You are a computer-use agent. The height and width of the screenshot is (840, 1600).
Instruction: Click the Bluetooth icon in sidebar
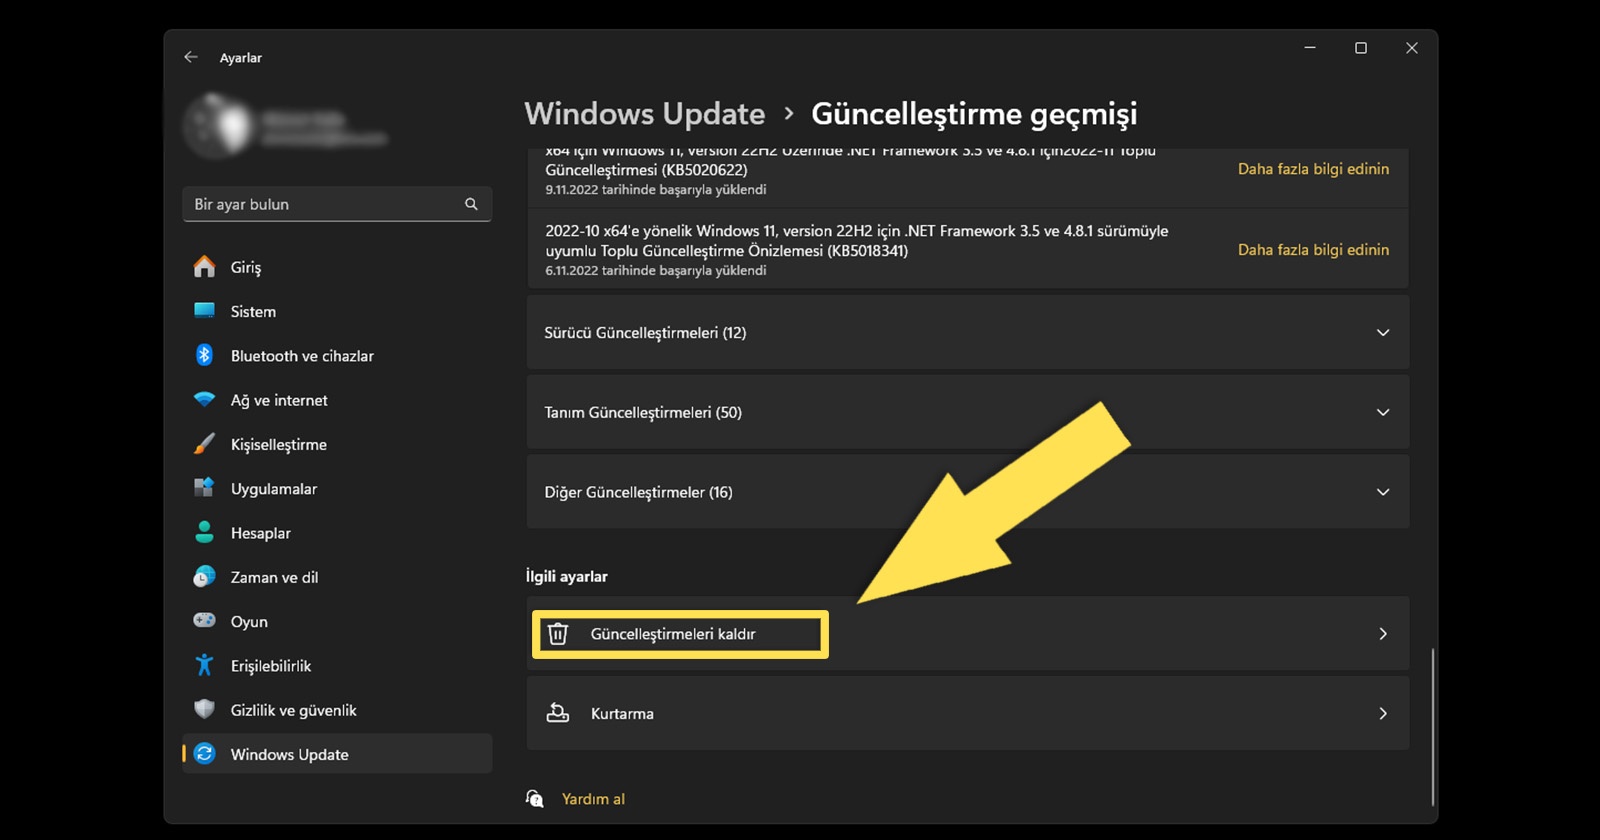204,355
